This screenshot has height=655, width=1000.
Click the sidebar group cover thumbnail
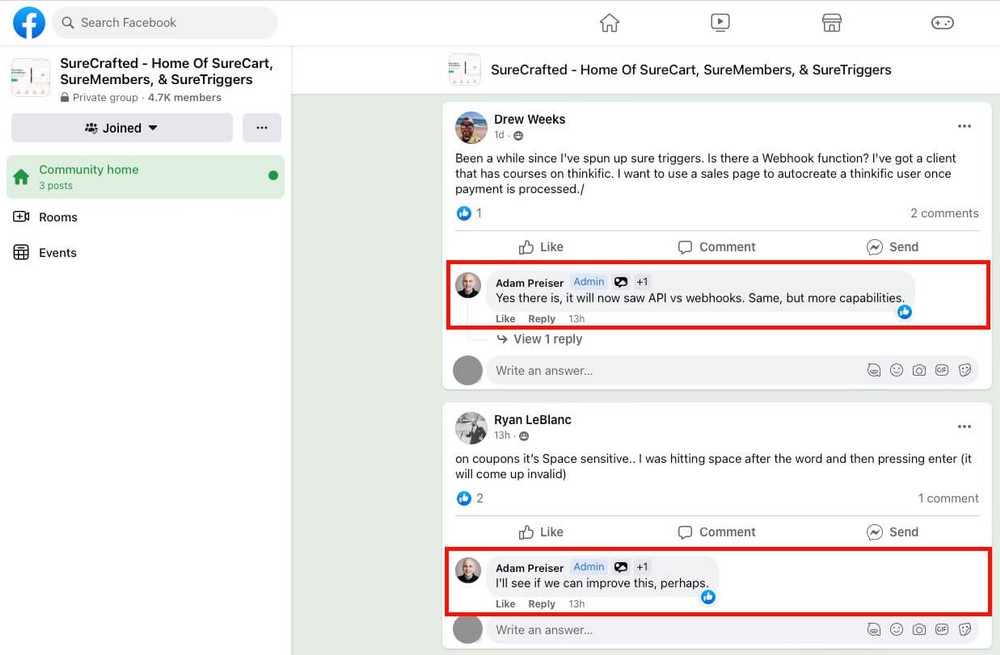31,77
